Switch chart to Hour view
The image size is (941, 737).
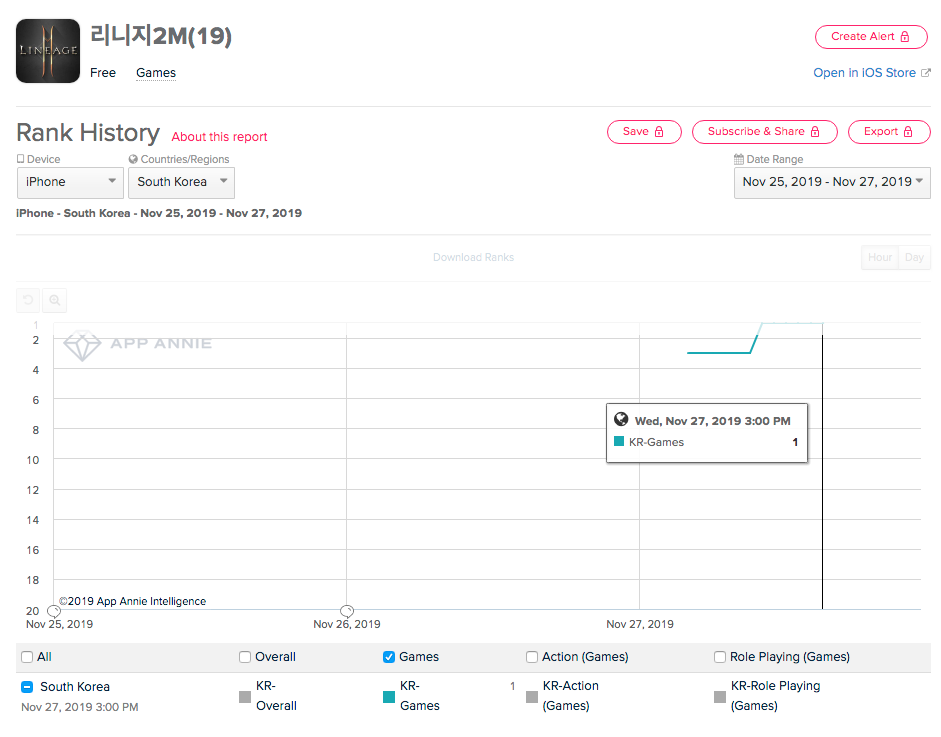[880, 257]
